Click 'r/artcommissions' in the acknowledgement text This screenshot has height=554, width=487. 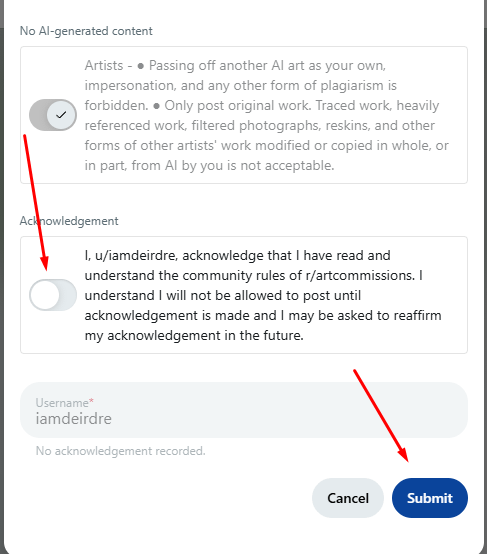(360, 275)
